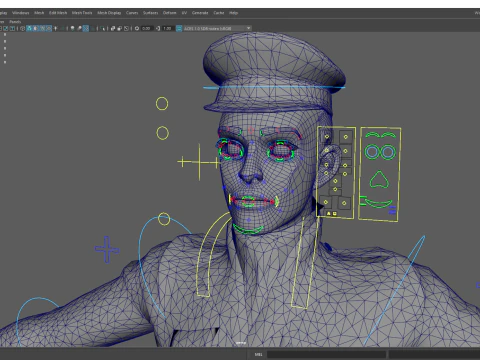Click the light bulb use-all-lights icon

tap(72, 28)
